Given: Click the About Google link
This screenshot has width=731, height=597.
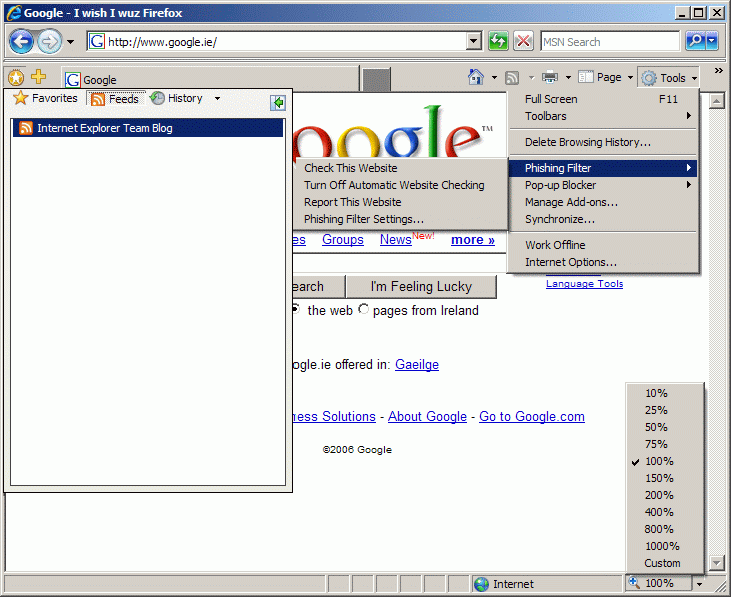Looking at the screenshot, I should 428,417.
